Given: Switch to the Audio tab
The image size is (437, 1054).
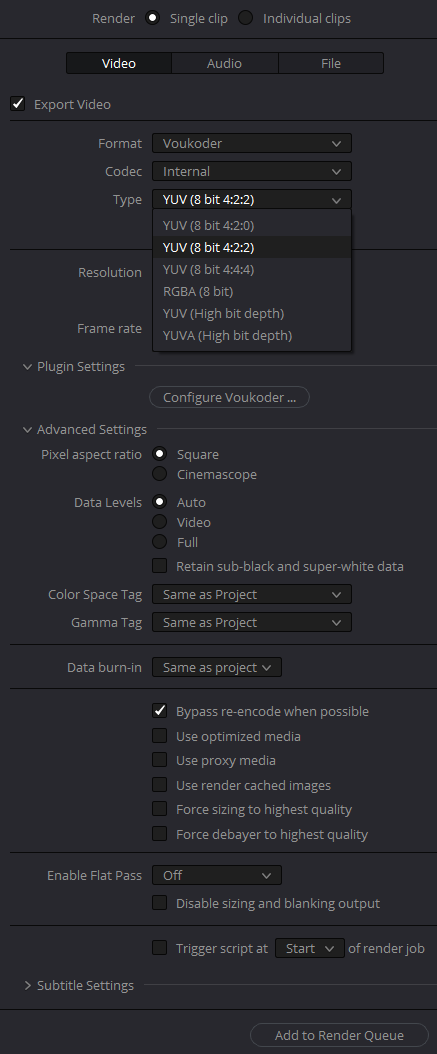Looking at the screenshot, I should click(225, 63).
